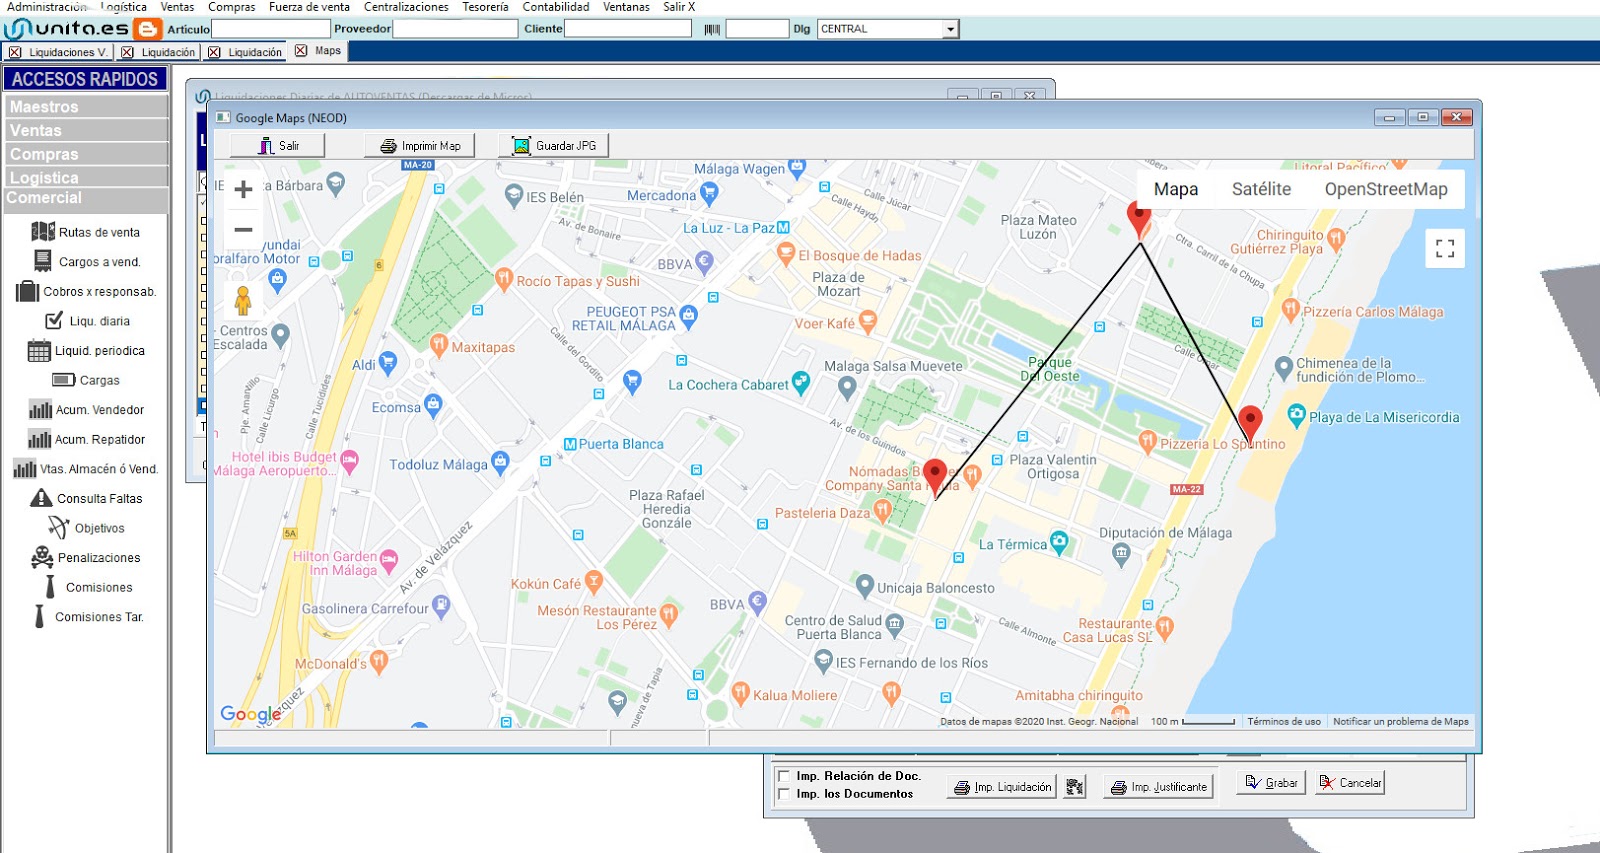Viewport: 1600px width, 853px height.
Task: Open Administración menu
Action: pos(47,7)
